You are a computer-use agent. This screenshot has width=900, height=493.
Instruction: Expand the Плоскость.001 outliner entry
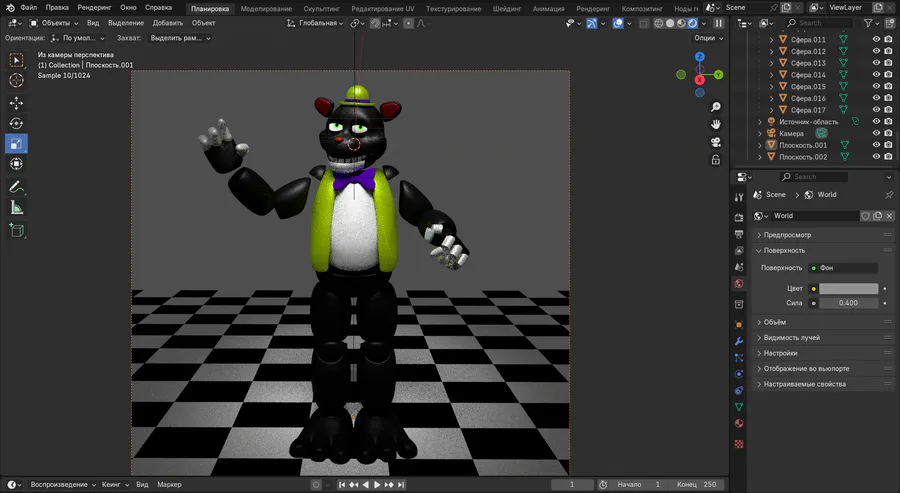[760, 145]
